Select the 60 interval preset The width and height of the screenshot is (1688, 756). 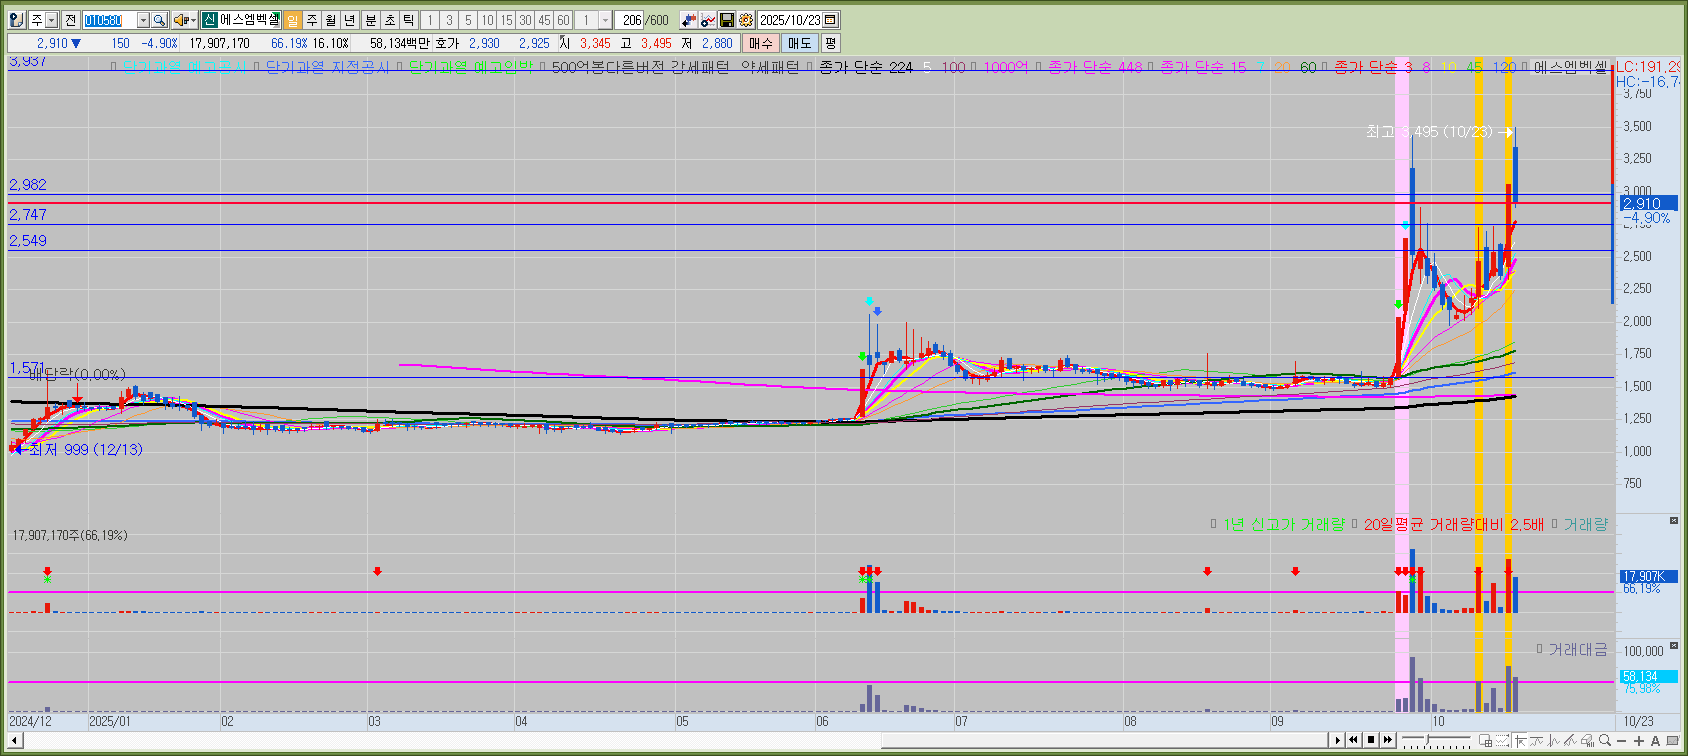pyautogui.click(x=563, y=20)
